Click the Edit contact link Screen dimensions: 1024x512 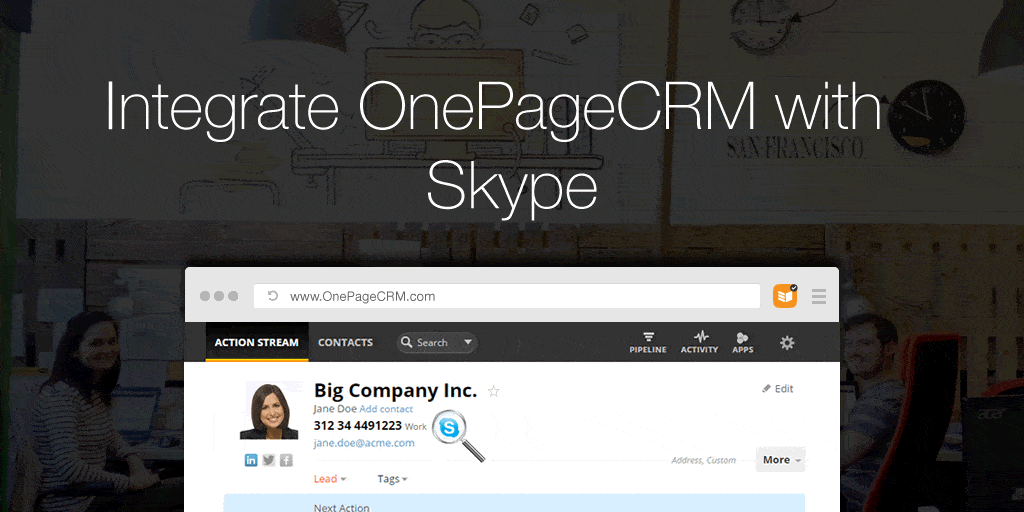[778, 389]
